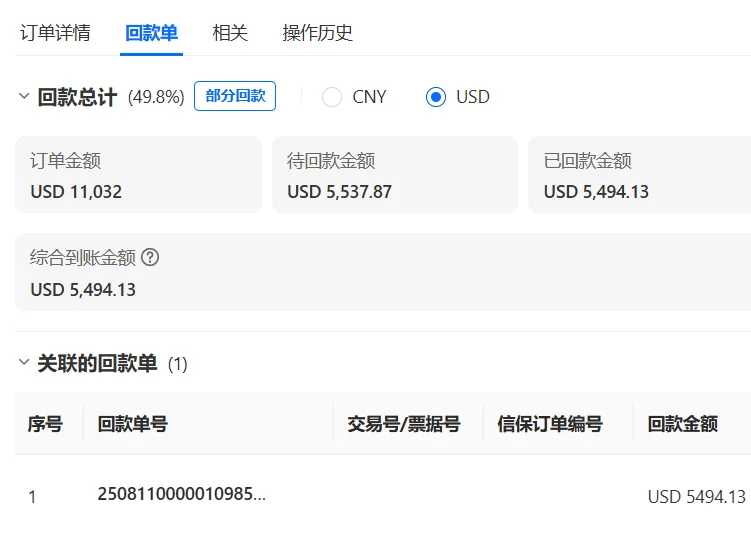Viewport: 751px width, 534px height.
Task: Select the USD currency radio button
Action: coord(436,97)
